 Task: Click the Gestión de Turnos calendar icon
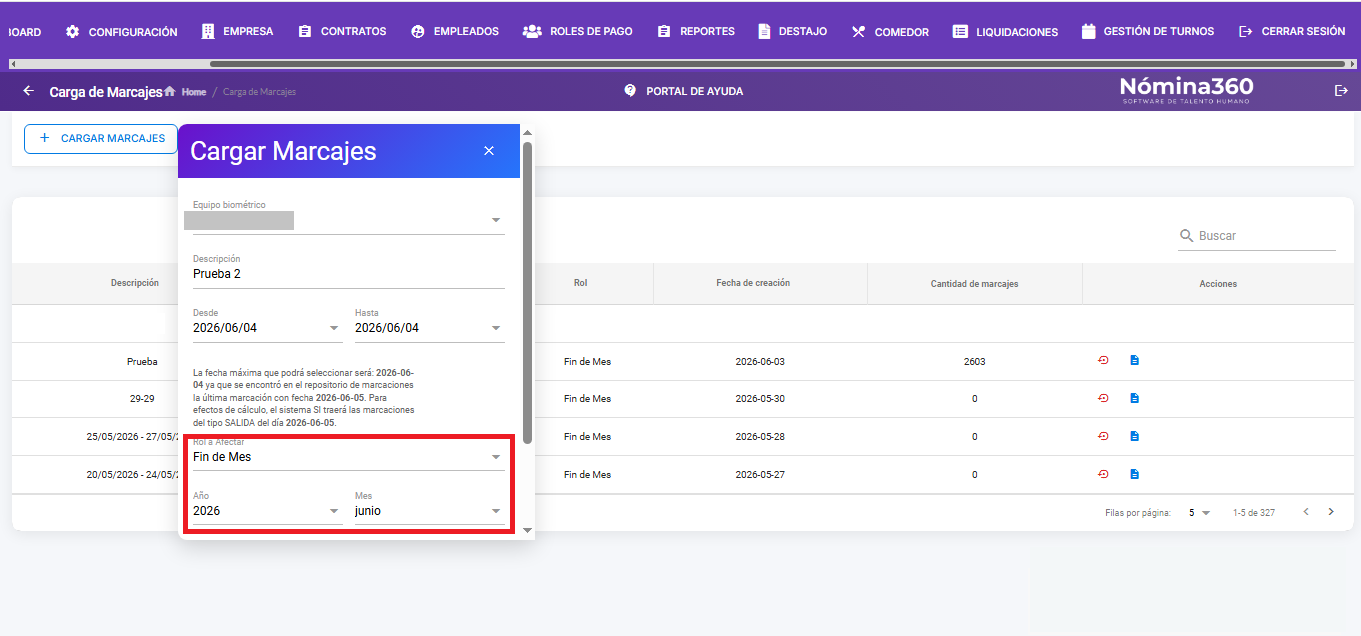pos(1089,31)
